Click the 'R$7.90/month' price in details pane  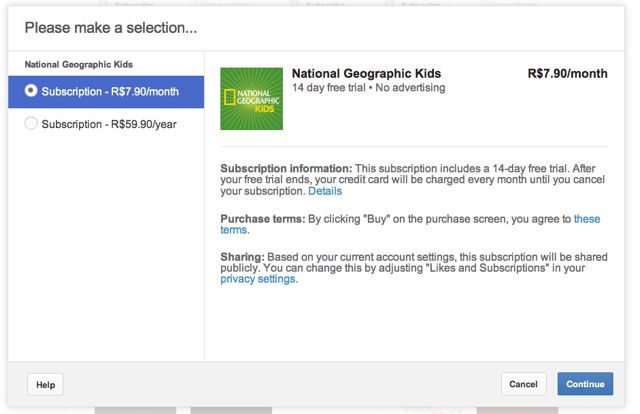(567, 73)
